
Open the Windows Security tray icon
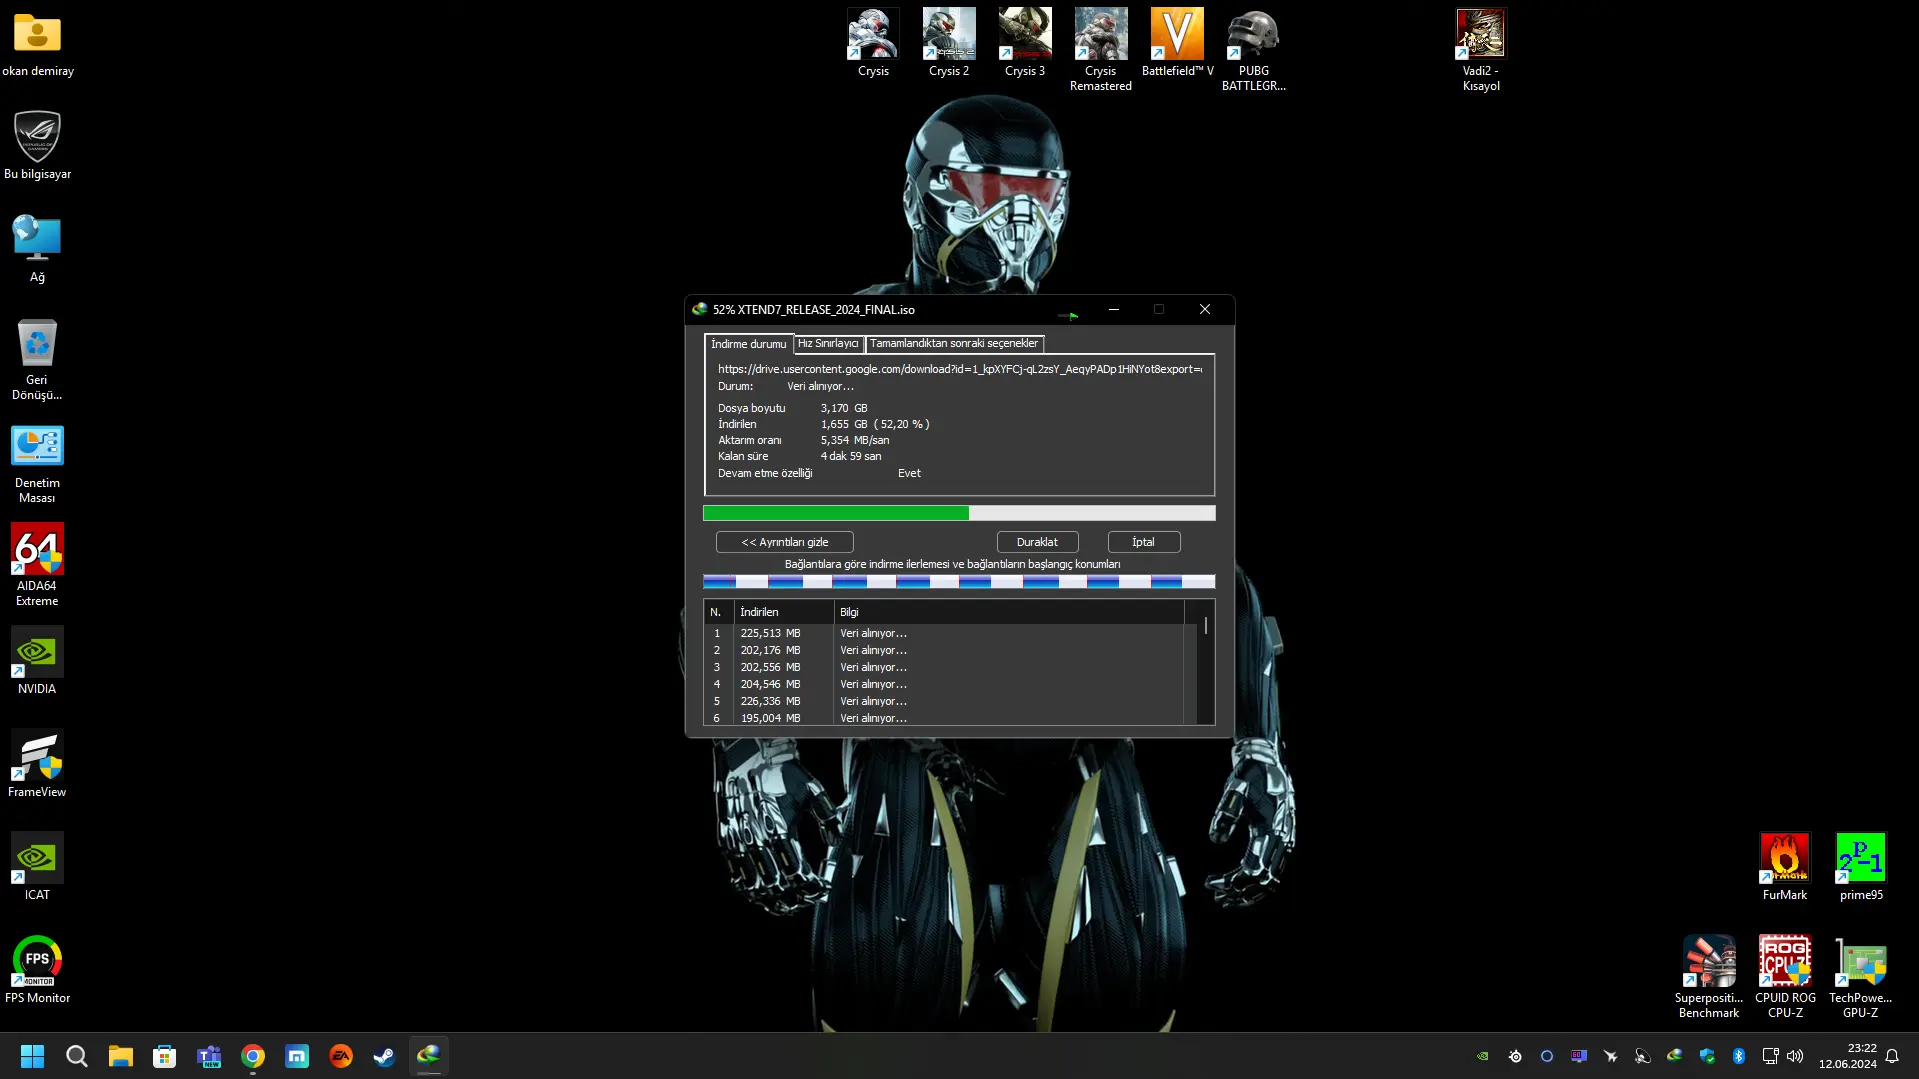pyautogui.click(x=1707, y=1056)
